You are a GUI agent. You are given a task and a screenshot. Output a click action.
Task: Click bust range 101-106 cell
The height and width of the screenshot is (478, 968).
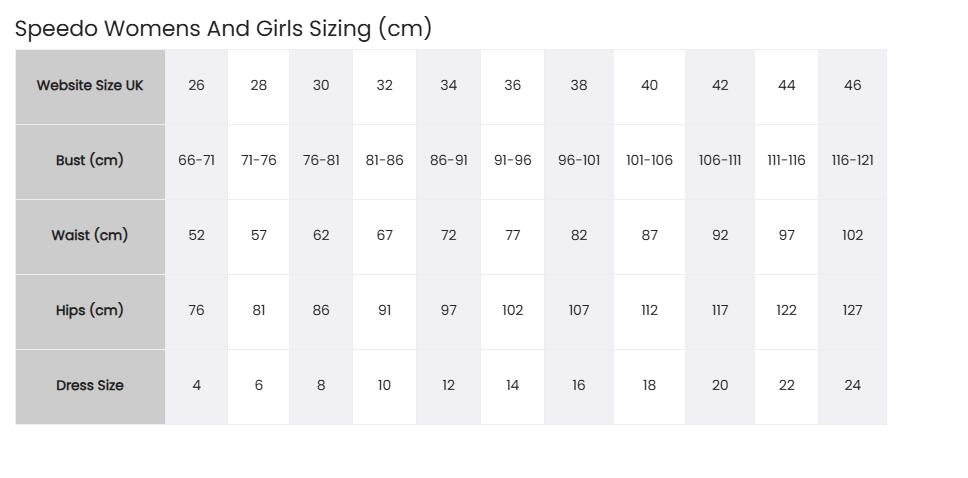click(x=649, y=162)
